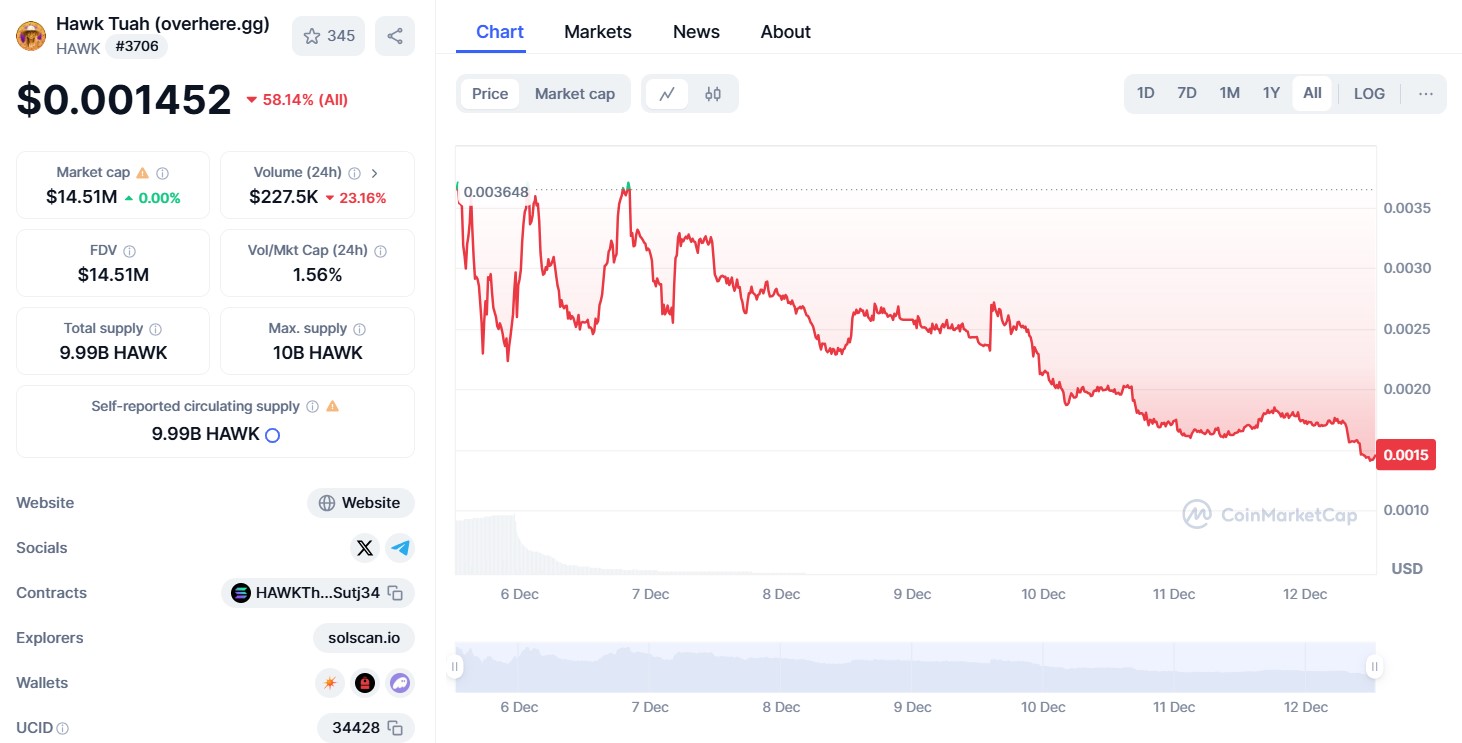Open the X (Twitter) social link
1462x743 pixels.
click(x=365, y=548)
